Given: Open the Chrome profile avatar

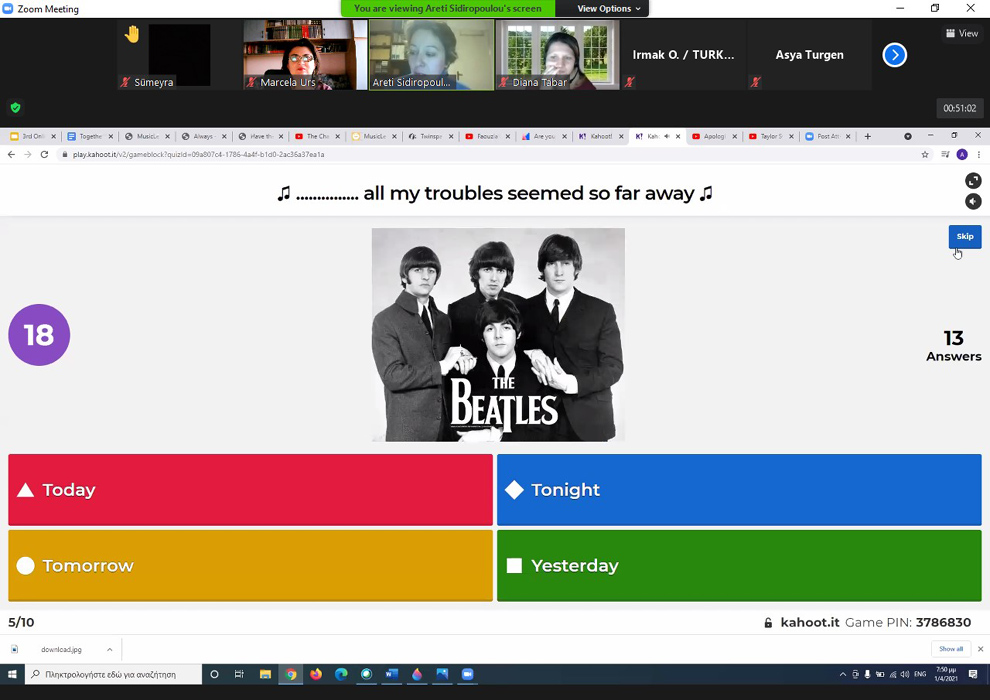Looking at the screenshot, I should [962, 155].
